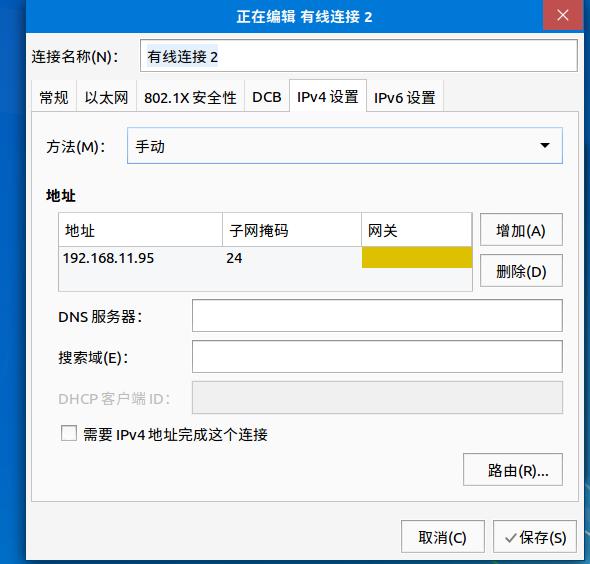Select the 802.1X 安全性 tab

190,97
